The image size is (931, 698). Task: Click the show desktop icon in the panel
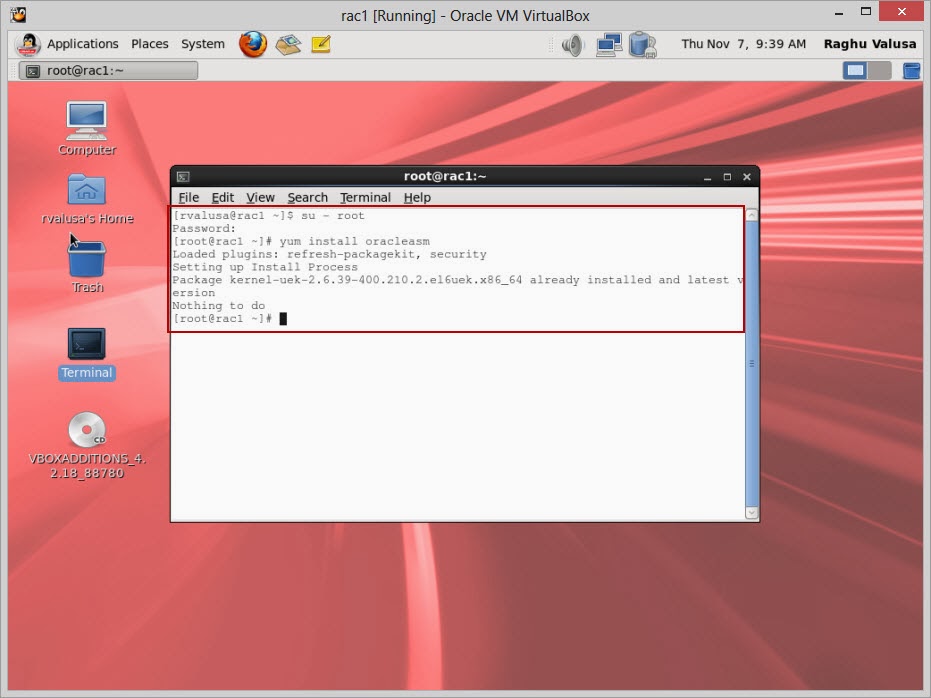[911, 71]
